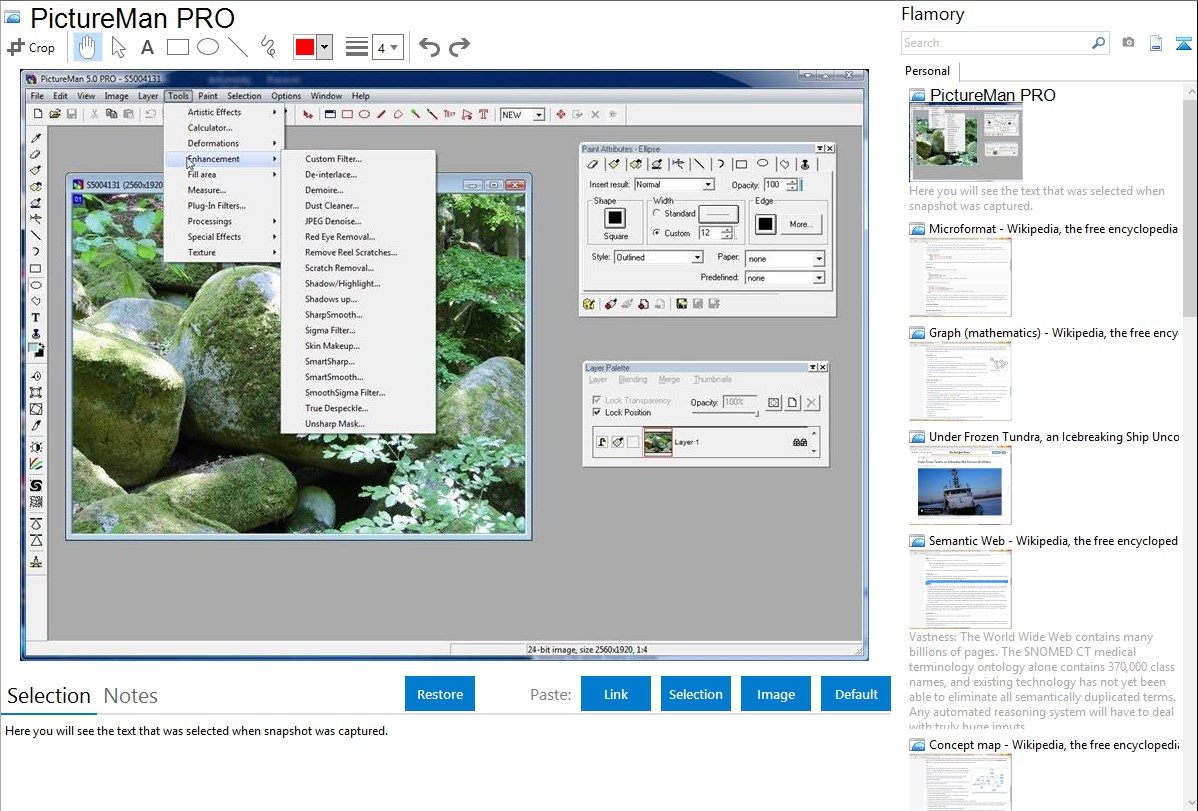Click the Shape Square black swatch
Viewport: 1198px width, 811px height.
point(615,218)
